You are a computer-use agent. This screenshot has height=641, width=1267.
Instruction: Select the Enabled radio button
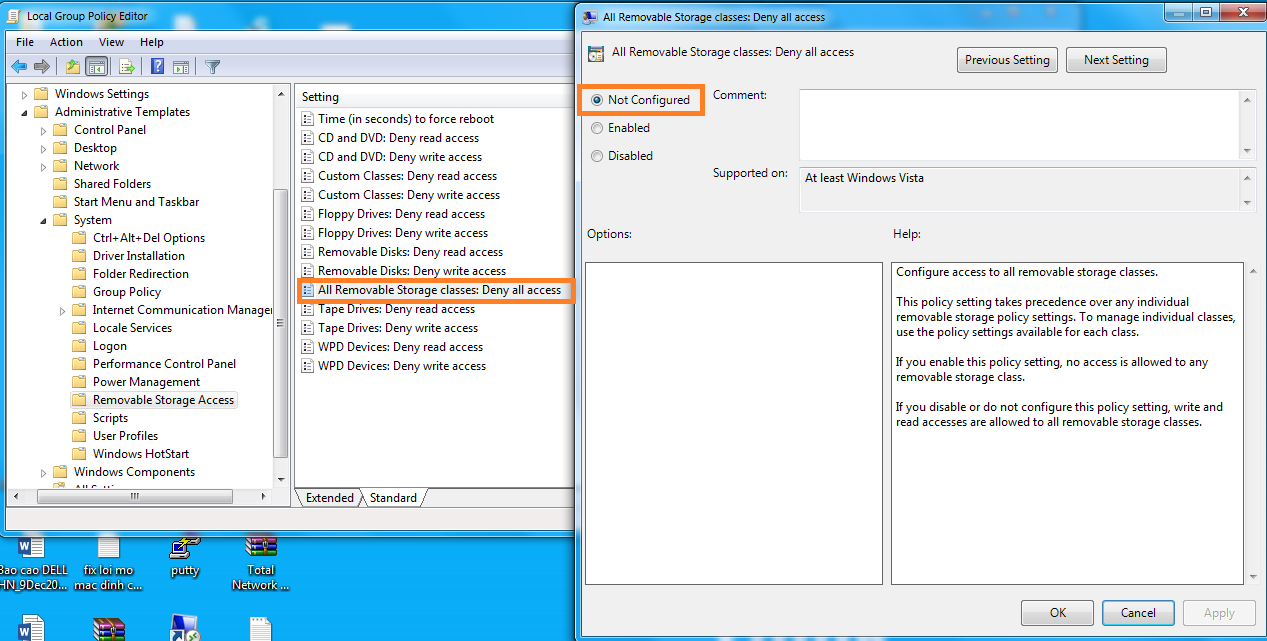[597, 128]
